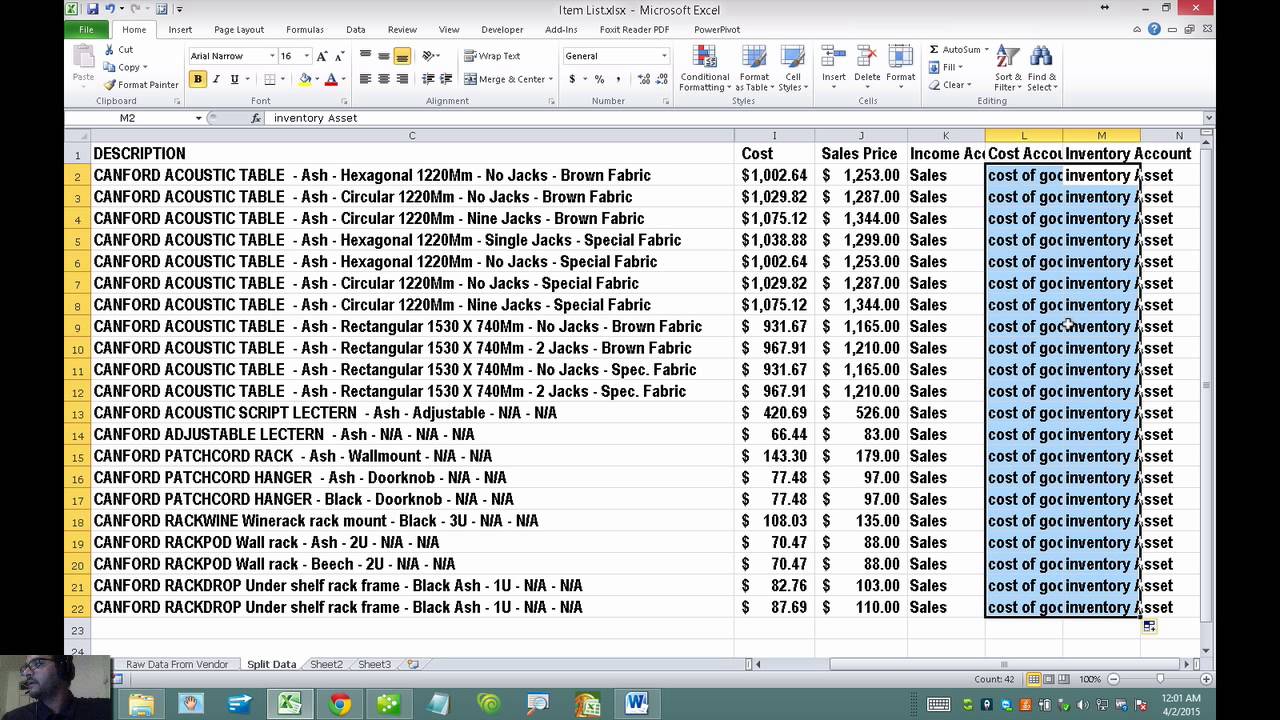
Task: Switch to the Insert ribbon tab
Action: [180, 30]
